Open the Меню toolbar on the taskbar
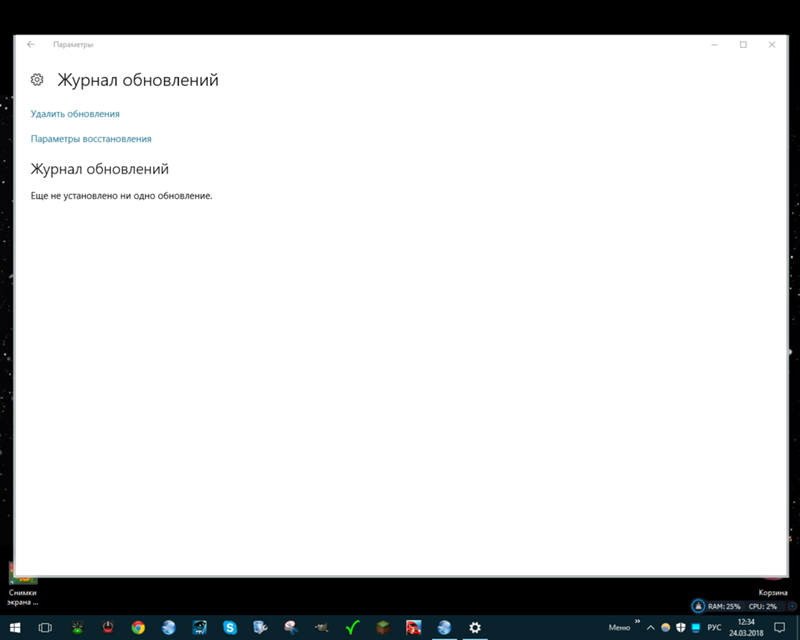Viewport: 800px width, 640px height. click(x=619, y=628)
